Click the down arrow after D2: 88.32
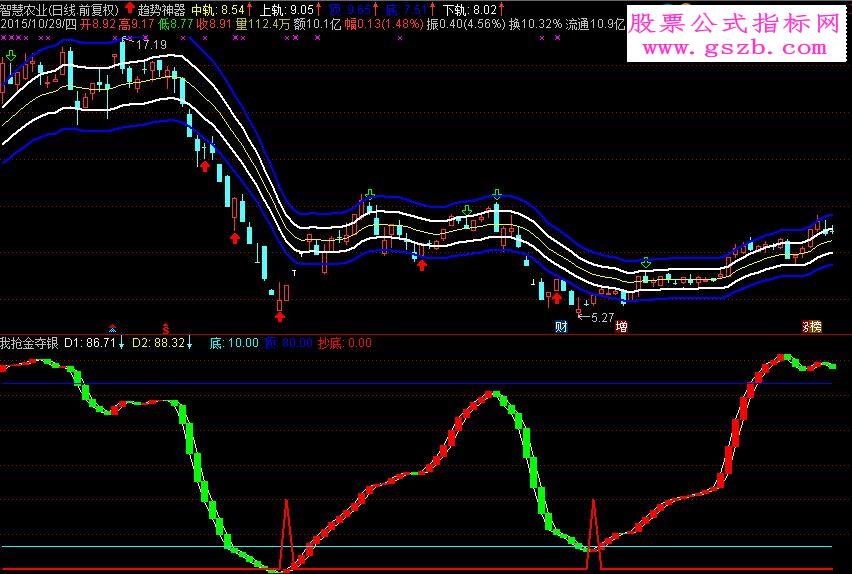This screenshot has height=574, width=852. [190, 342]
